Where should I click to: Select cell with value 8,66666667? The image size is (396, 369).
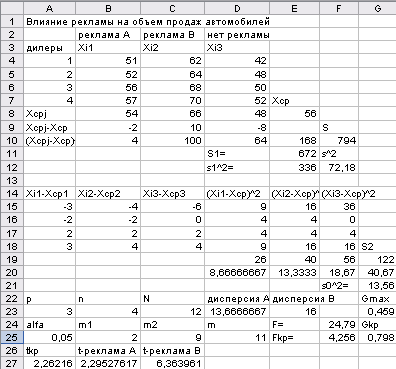pos(237,272)
